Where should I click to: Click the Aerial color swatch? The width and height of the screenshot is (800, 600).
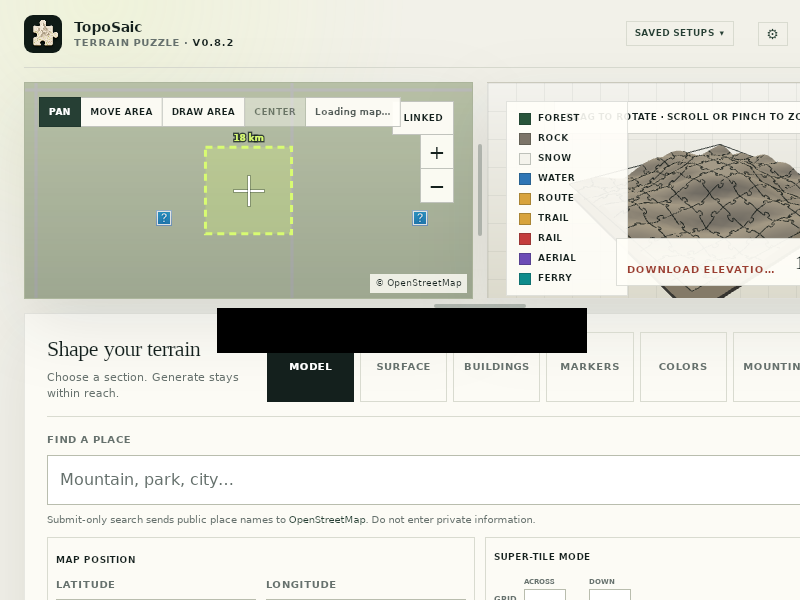click(x=525, y=259)
